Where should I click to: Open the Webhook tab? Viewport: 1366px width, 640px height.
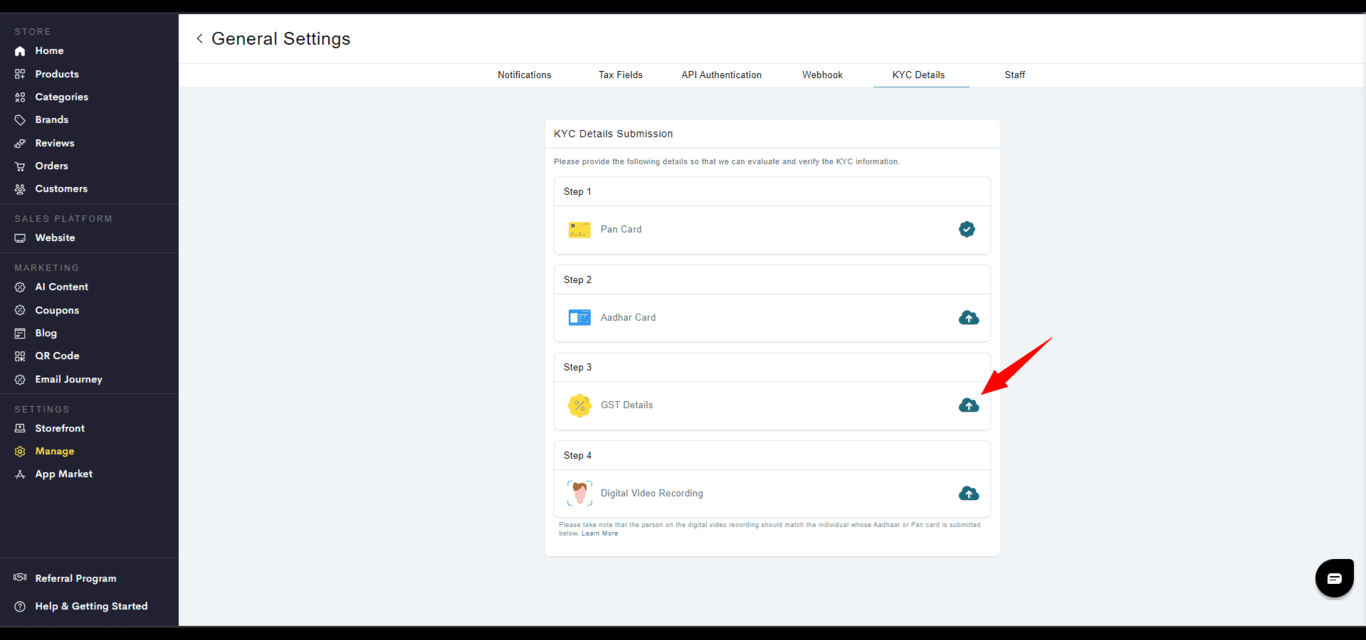pos(822,75)
